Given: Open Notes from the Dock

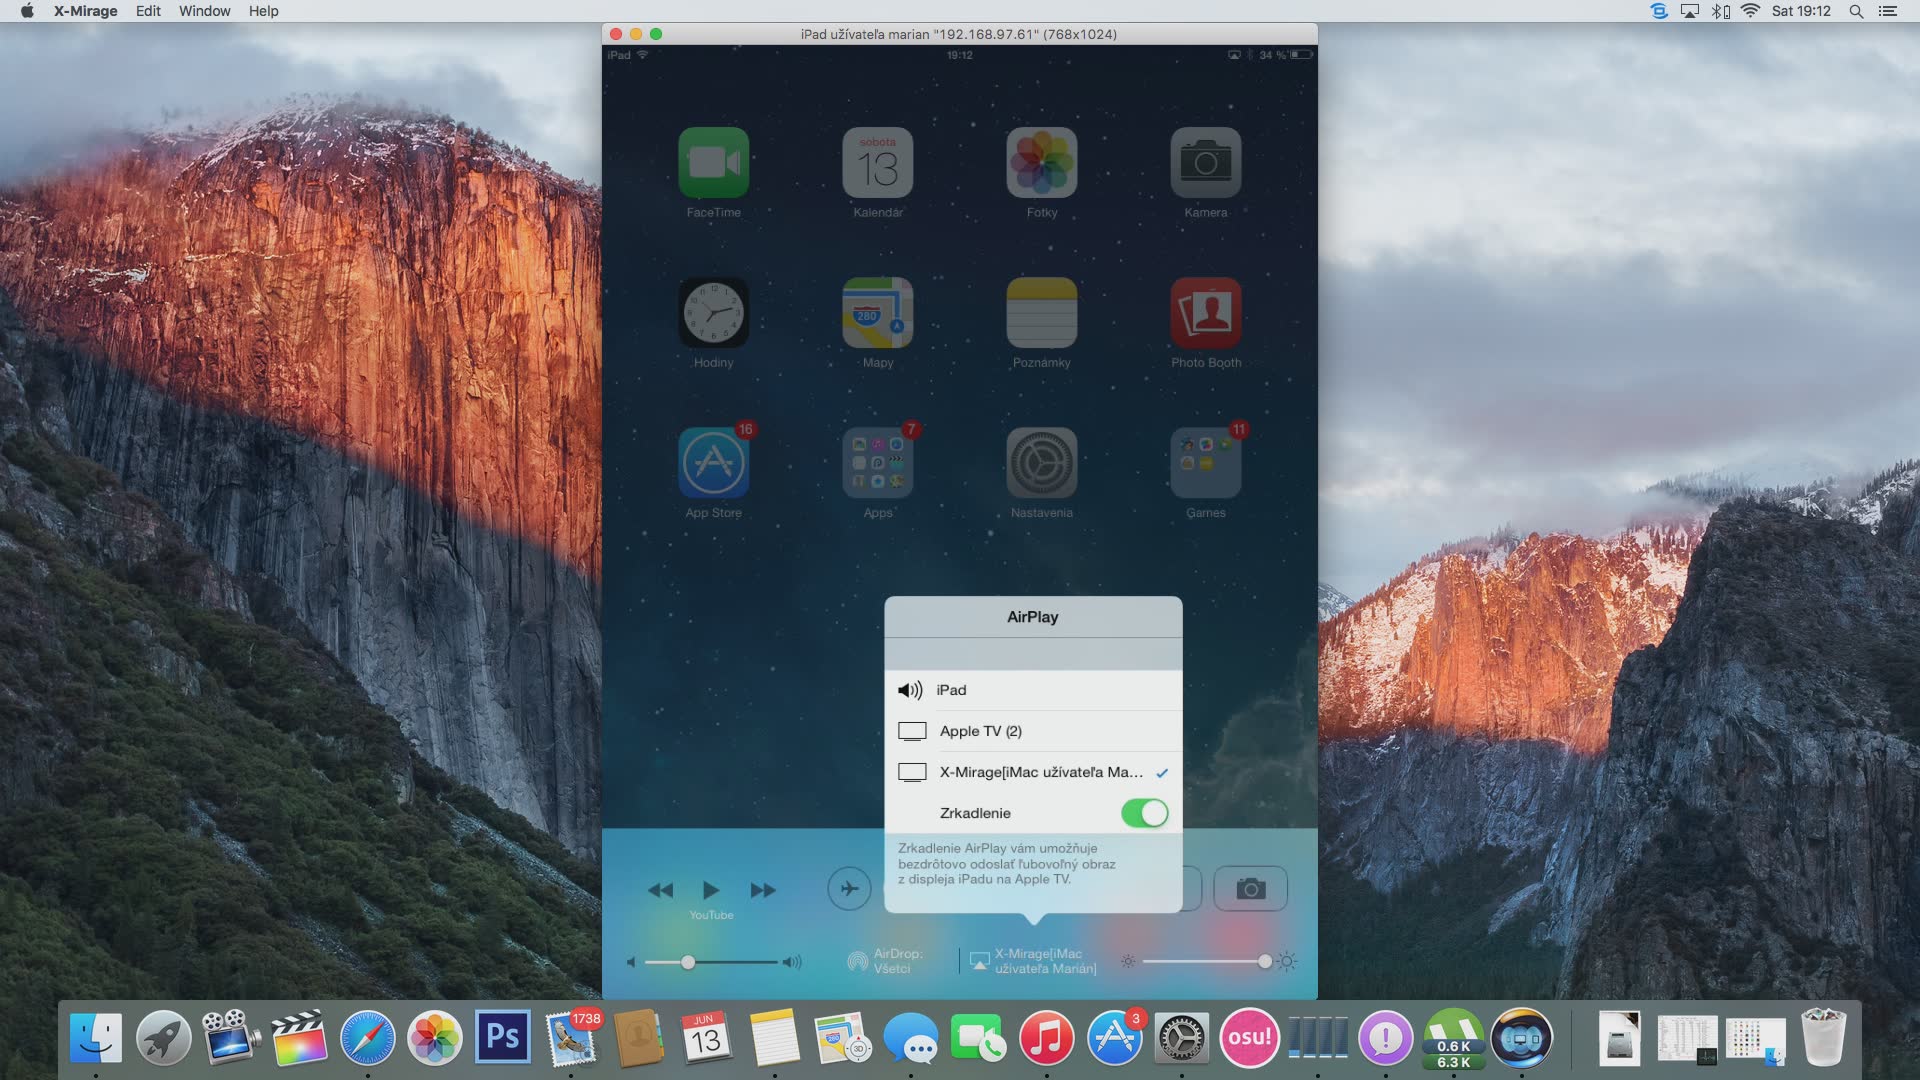Looking at the screenshot, I should [774, 1038].
